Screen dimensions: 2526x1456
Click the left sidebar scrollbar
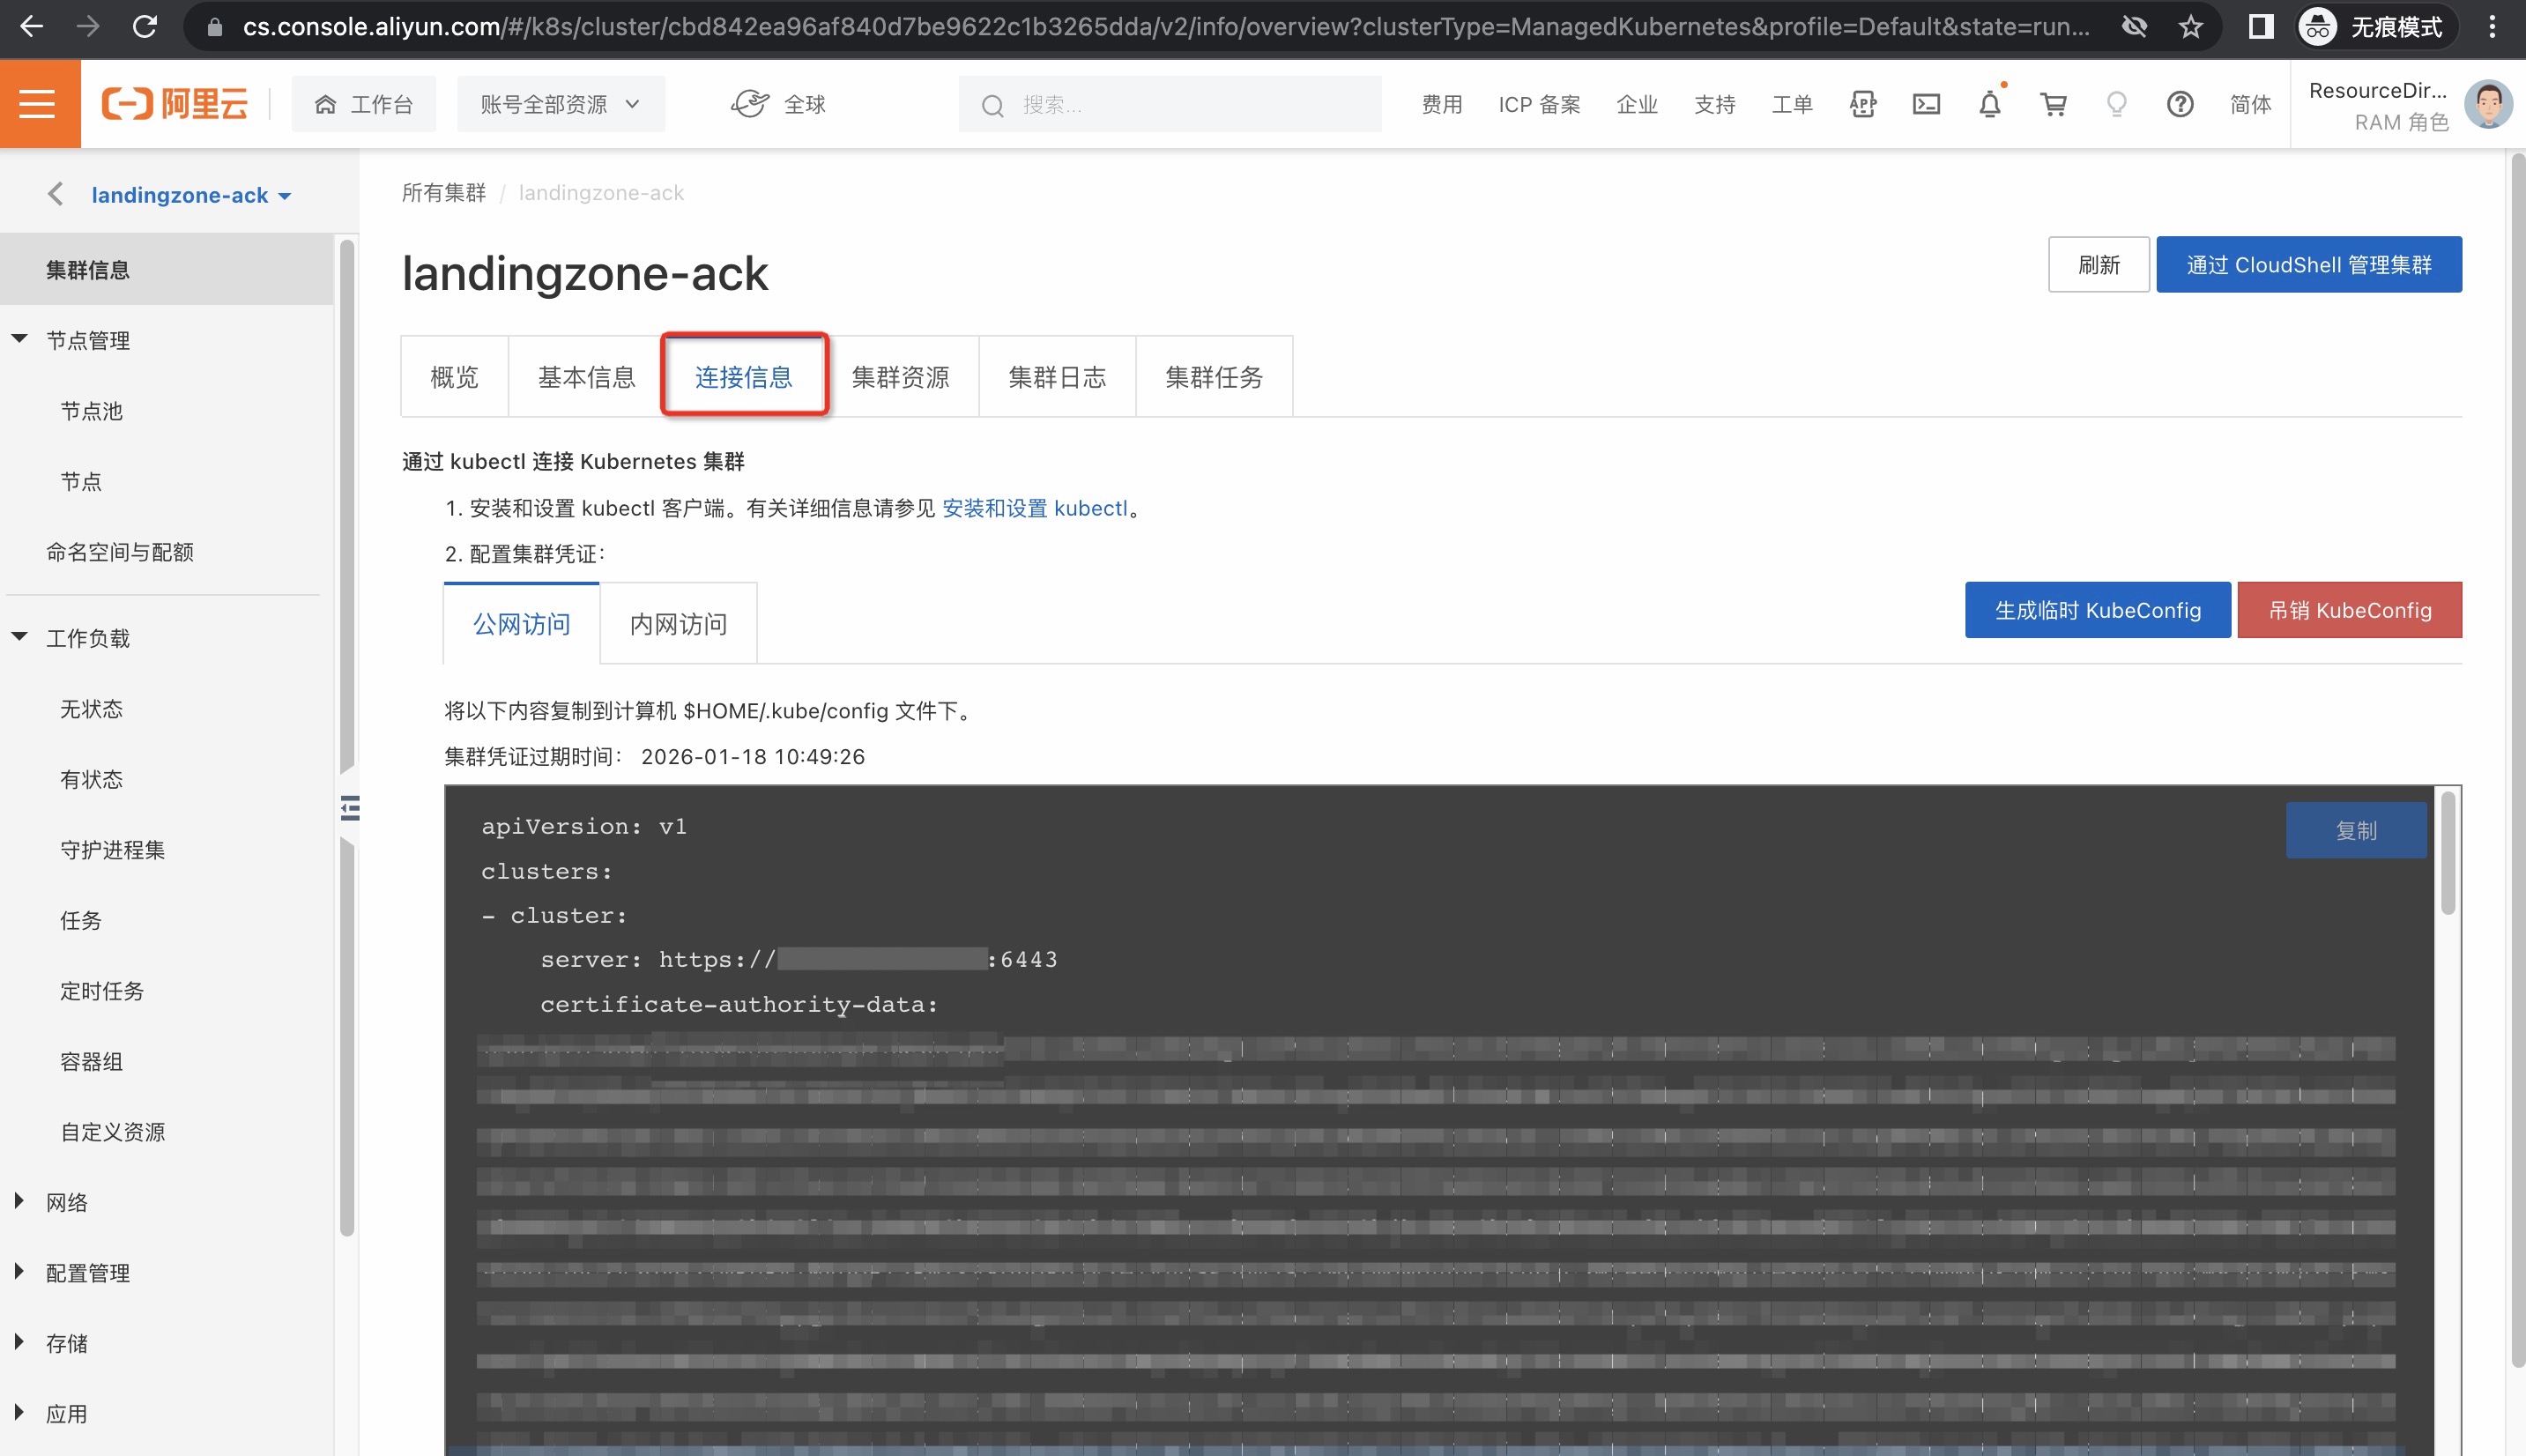click(x=347, y=738)
